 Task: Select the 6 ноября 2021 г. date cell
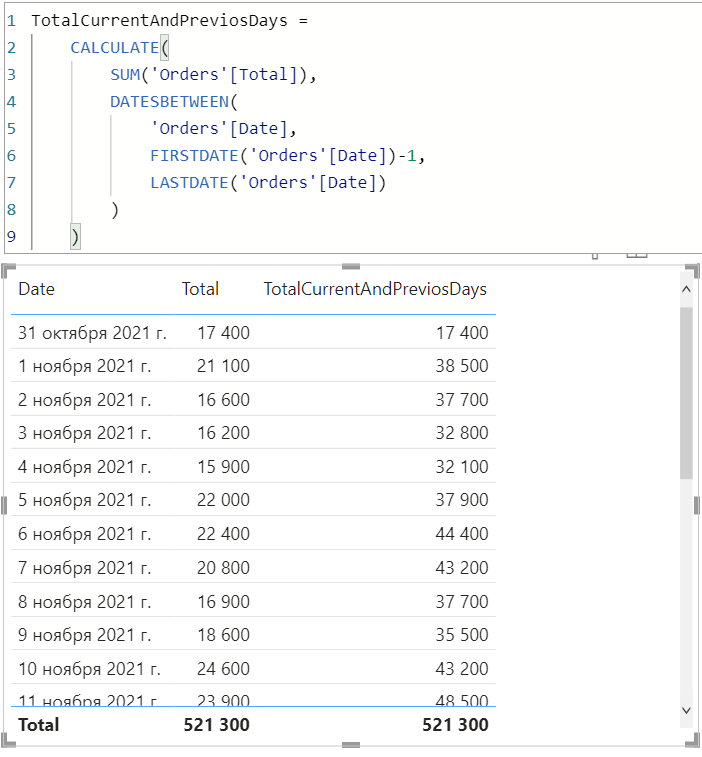coord(84,534)
